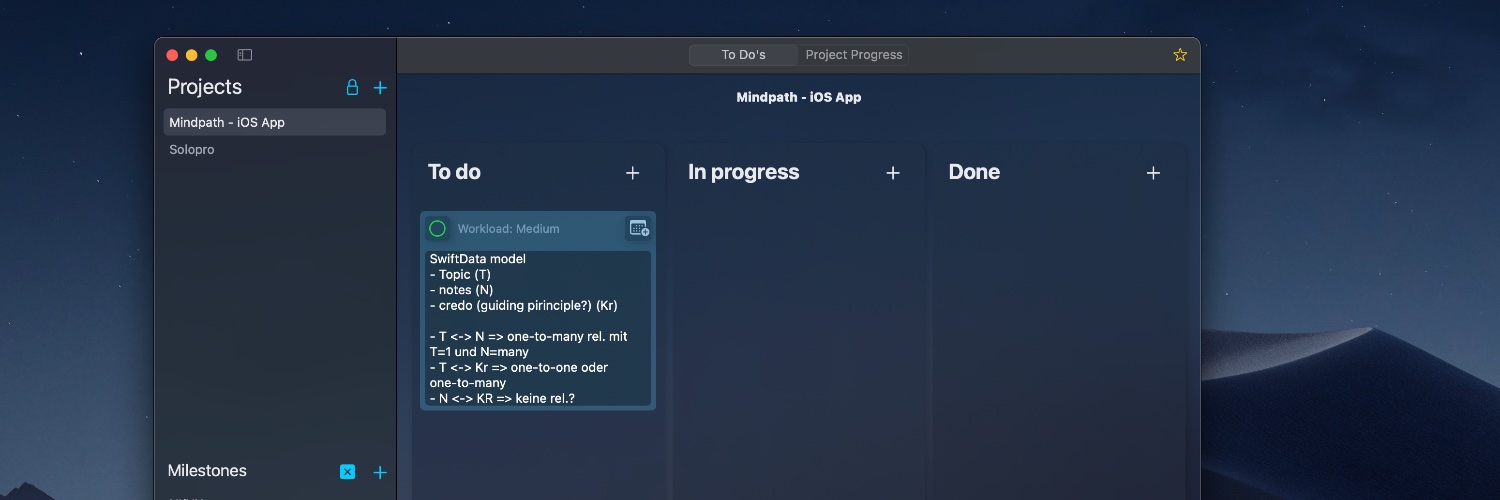Open the calendar schedule icon on task card

point(639,229)
